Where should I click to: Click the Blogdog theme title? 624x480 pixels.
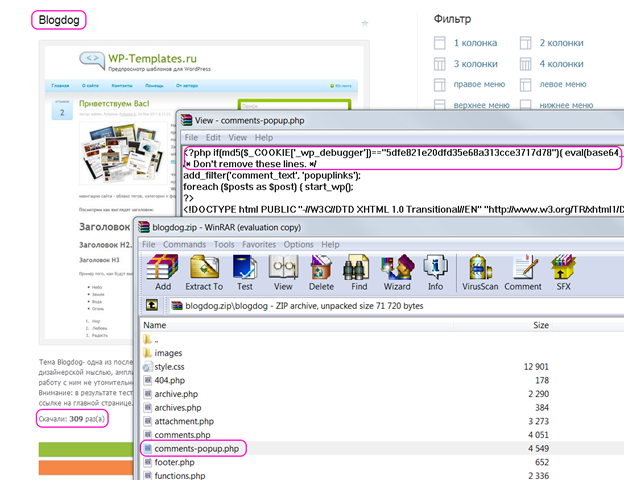pos(59,20)
